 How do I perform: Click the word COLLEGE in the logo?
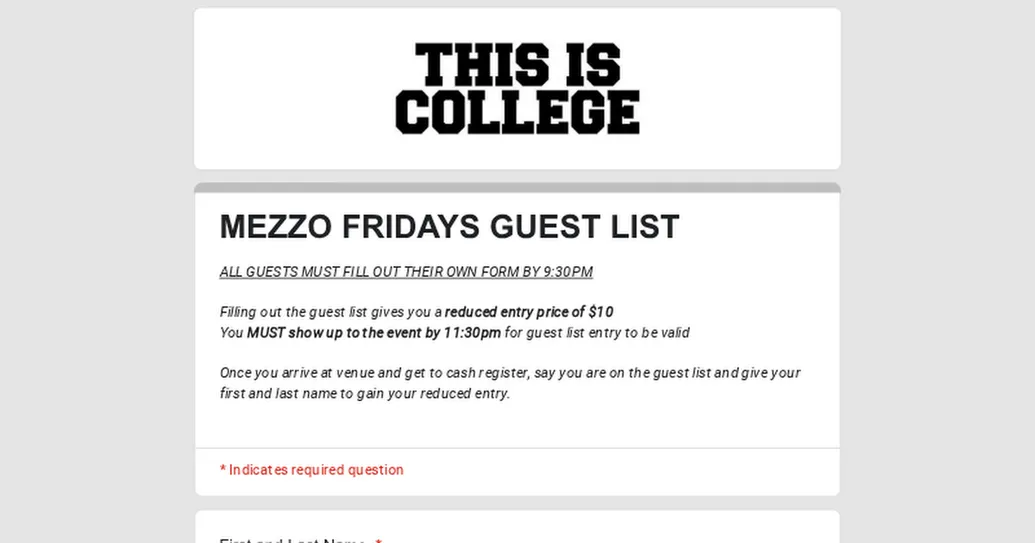point(517,112)
